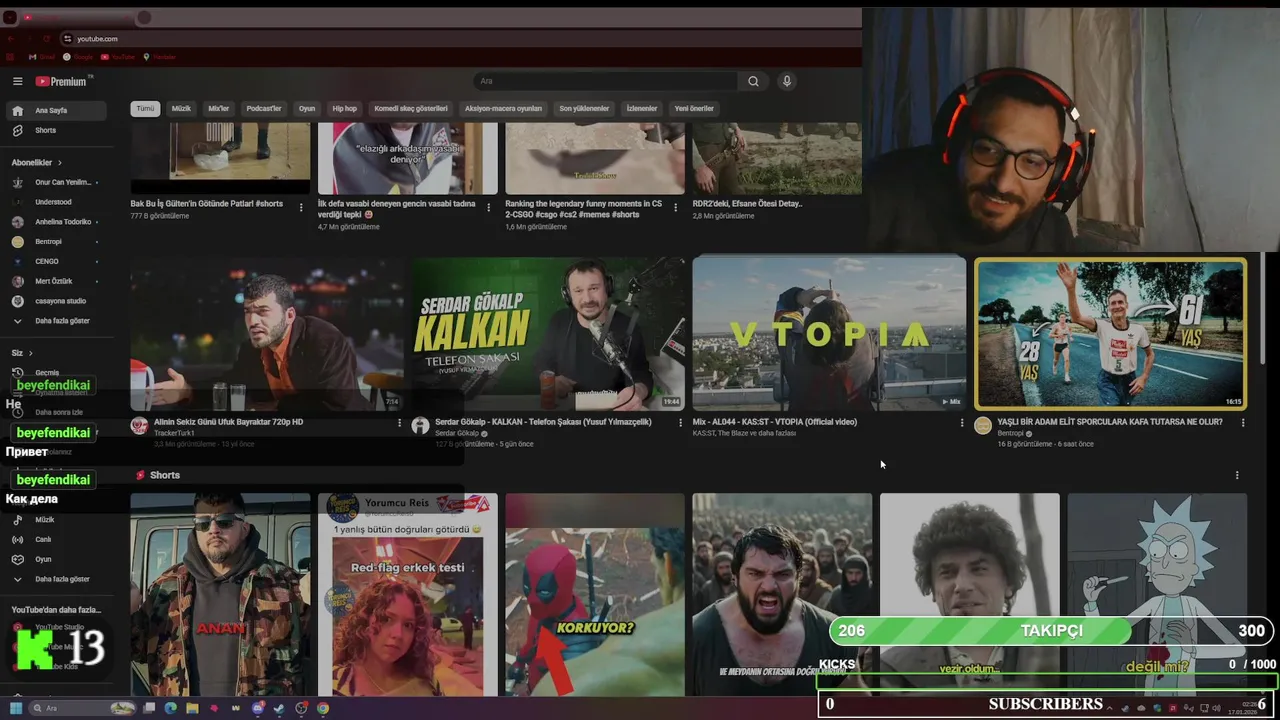Select the Müzik filter chip
This screenshot has height=720, width=1280.
tap(181, 108)
